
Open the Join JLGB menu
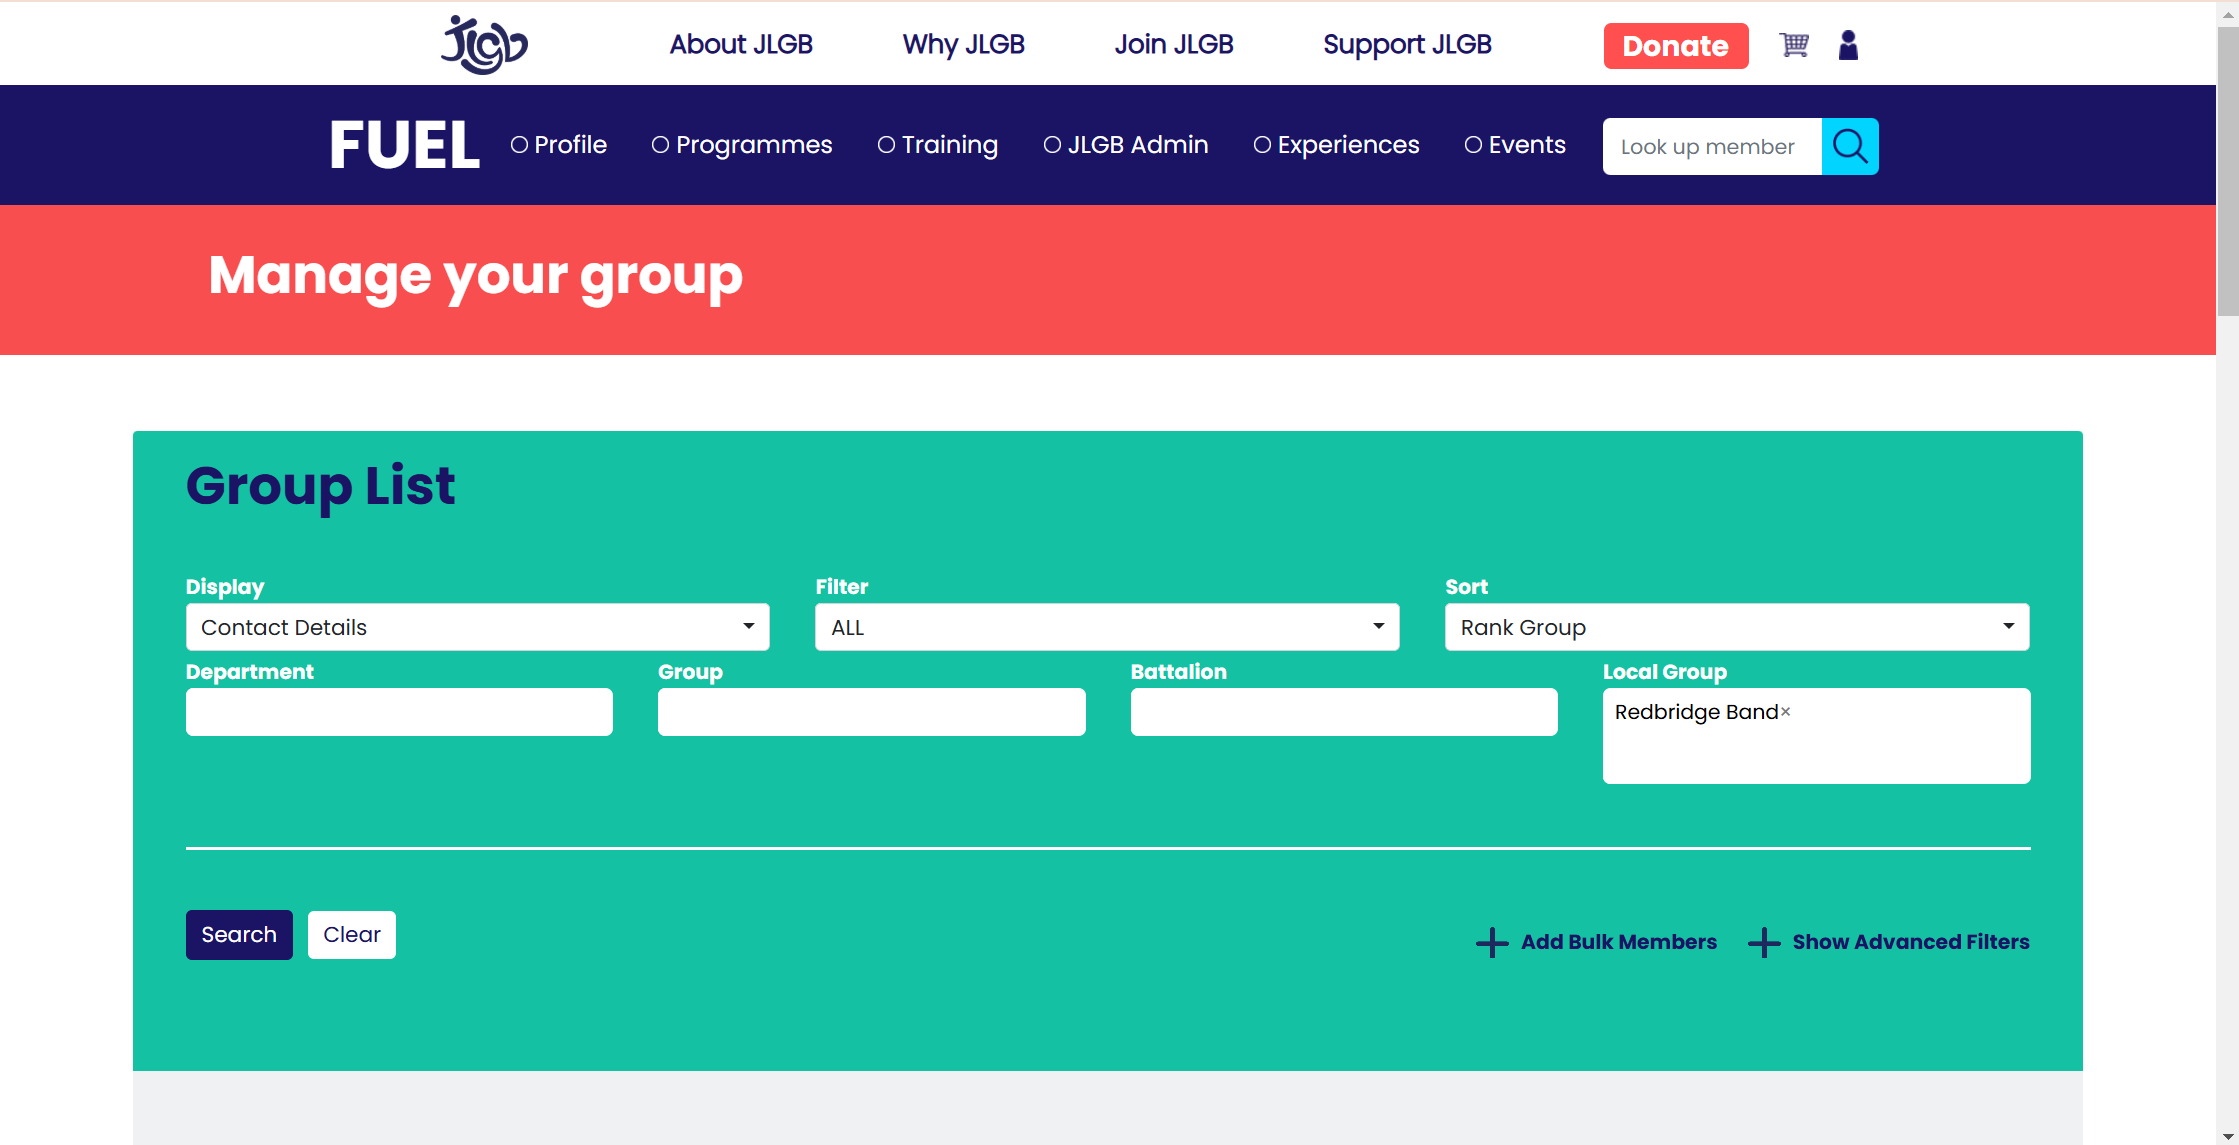[x=1174, y=45]
